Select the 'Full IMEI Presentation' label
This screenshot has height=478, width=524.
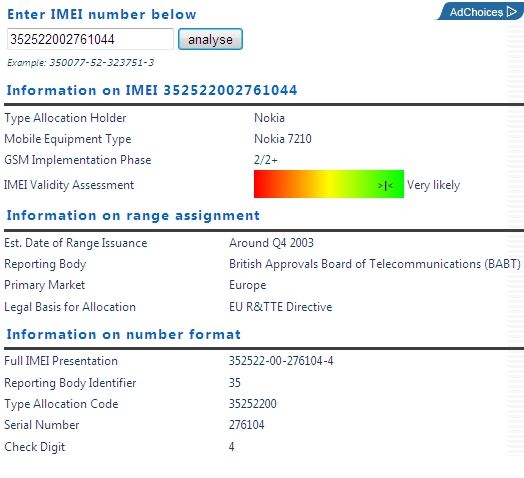tap(61, 361)
